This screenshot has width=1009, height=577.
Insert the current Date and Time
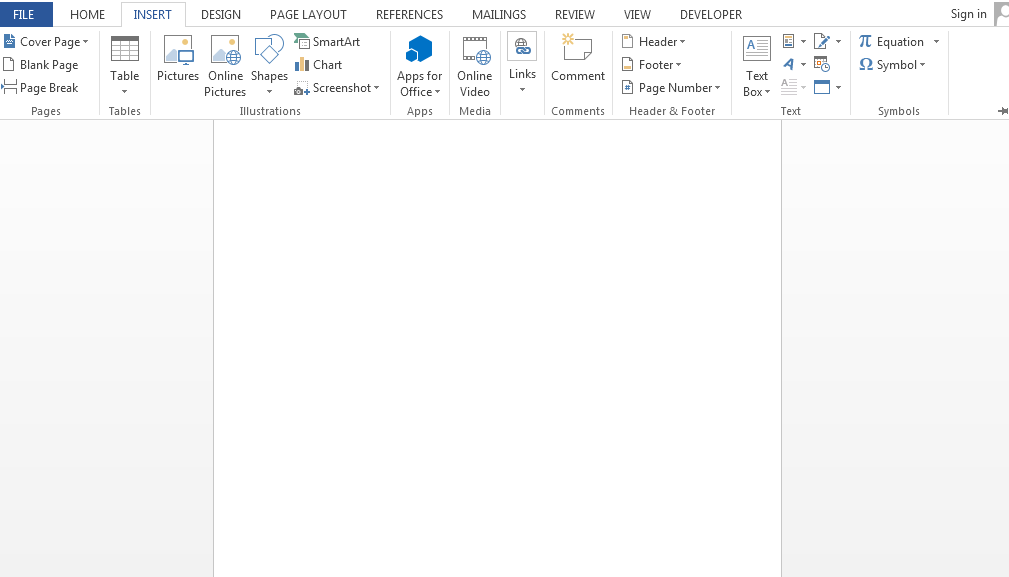[819, 63]
